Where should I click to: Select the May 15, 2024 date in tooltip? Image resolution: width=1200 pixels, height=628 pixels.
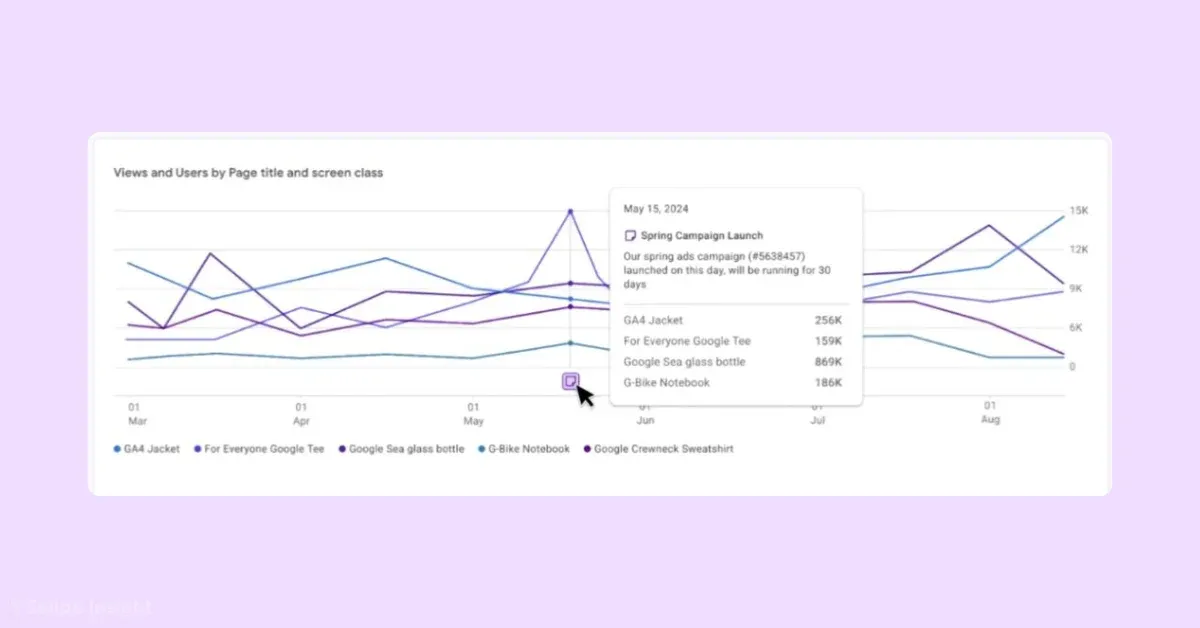[x=655, y=210]
